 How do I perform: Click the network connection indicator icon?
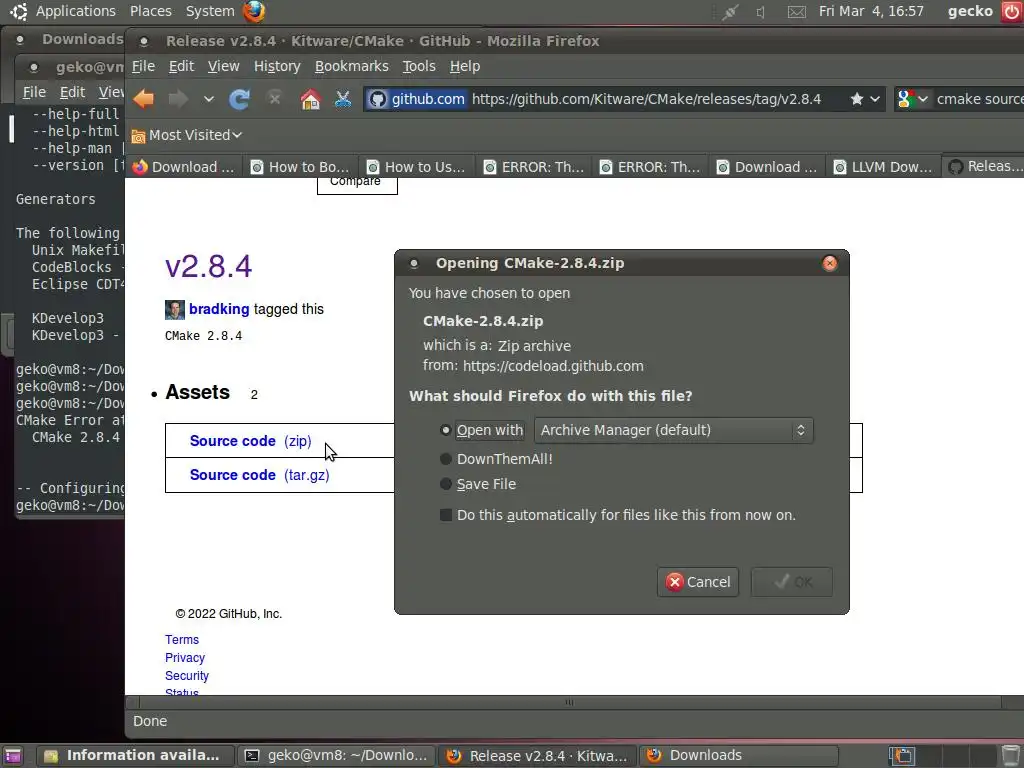click(x=729, y=12)
